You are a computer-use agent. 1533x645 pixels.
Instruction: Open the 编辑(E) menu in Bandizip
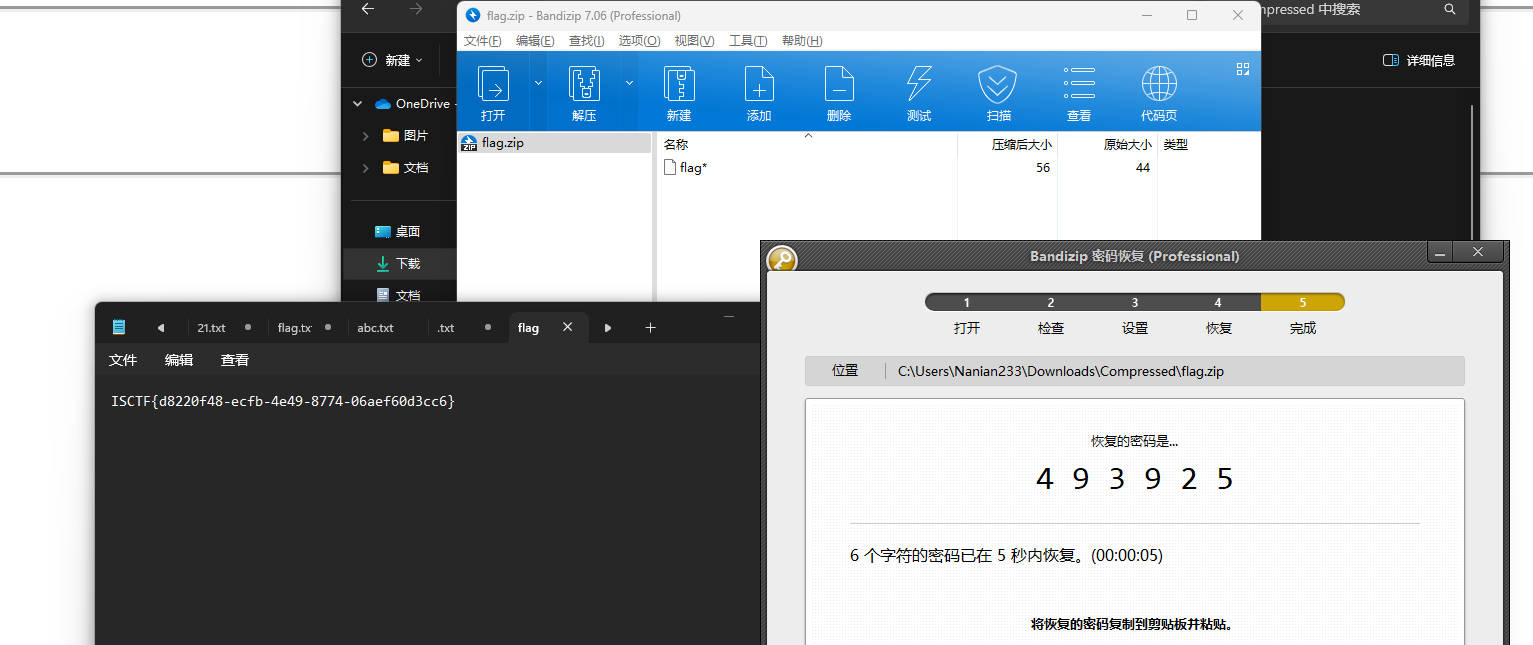coord(535,41)
